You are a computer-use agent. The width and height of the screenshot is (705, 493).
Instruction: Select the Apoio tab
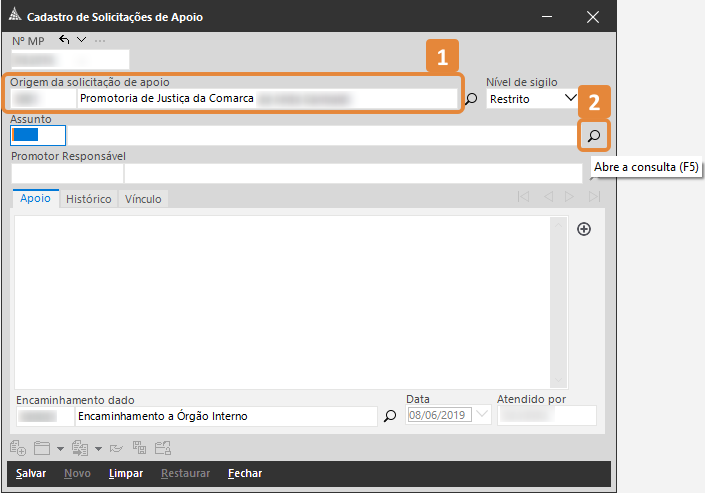[35, 199]
